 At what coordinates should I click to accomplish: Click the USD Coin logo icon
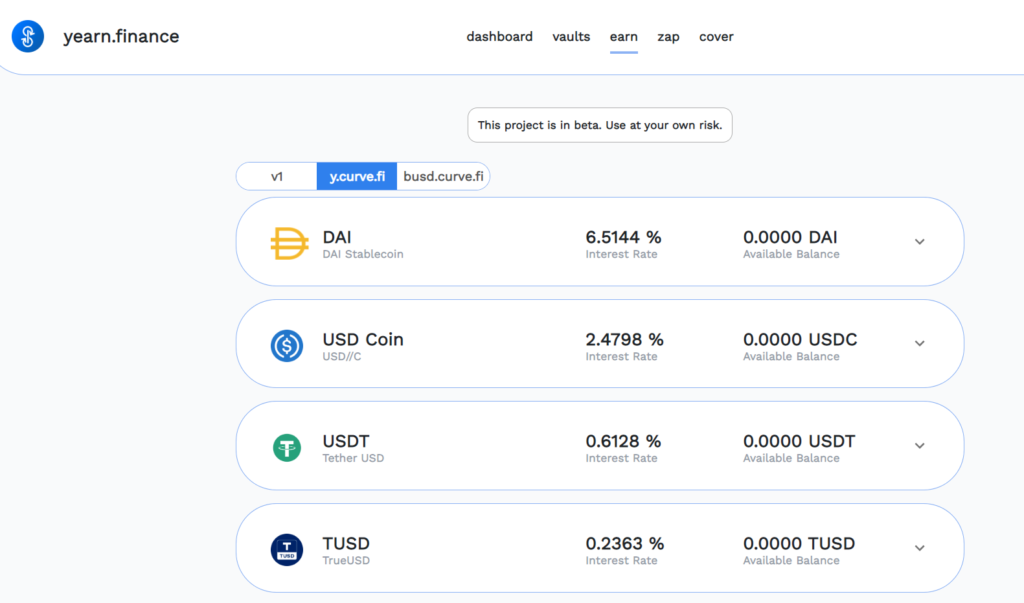pos(287,346)
